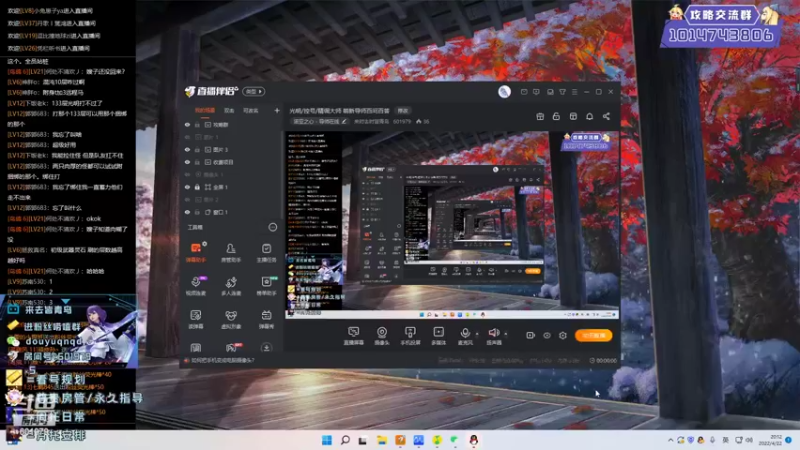Lock the 图片 3 source layer
This screenshot has height=450, width=800.
point(197,149)
